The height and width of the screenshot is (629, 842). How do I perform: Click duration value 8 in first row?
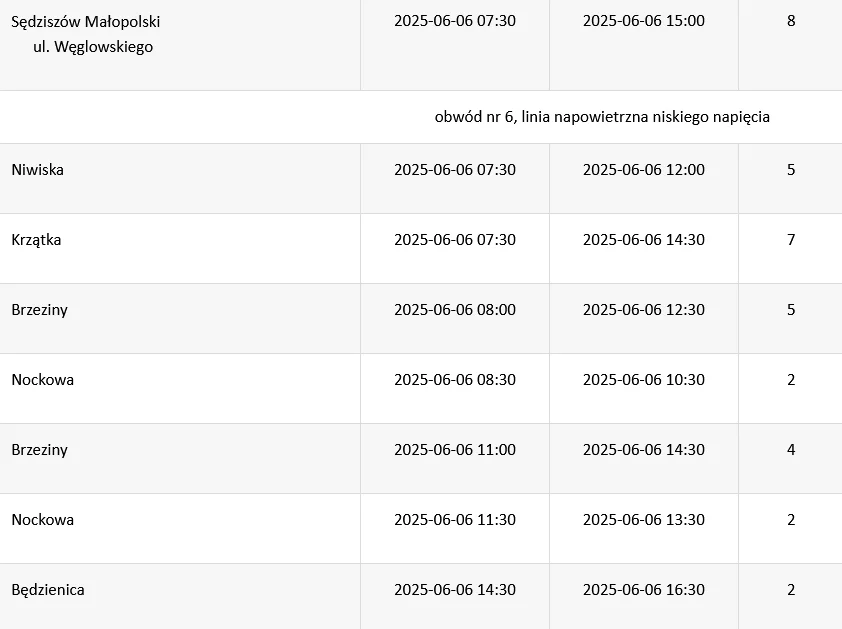coord(791,21)
